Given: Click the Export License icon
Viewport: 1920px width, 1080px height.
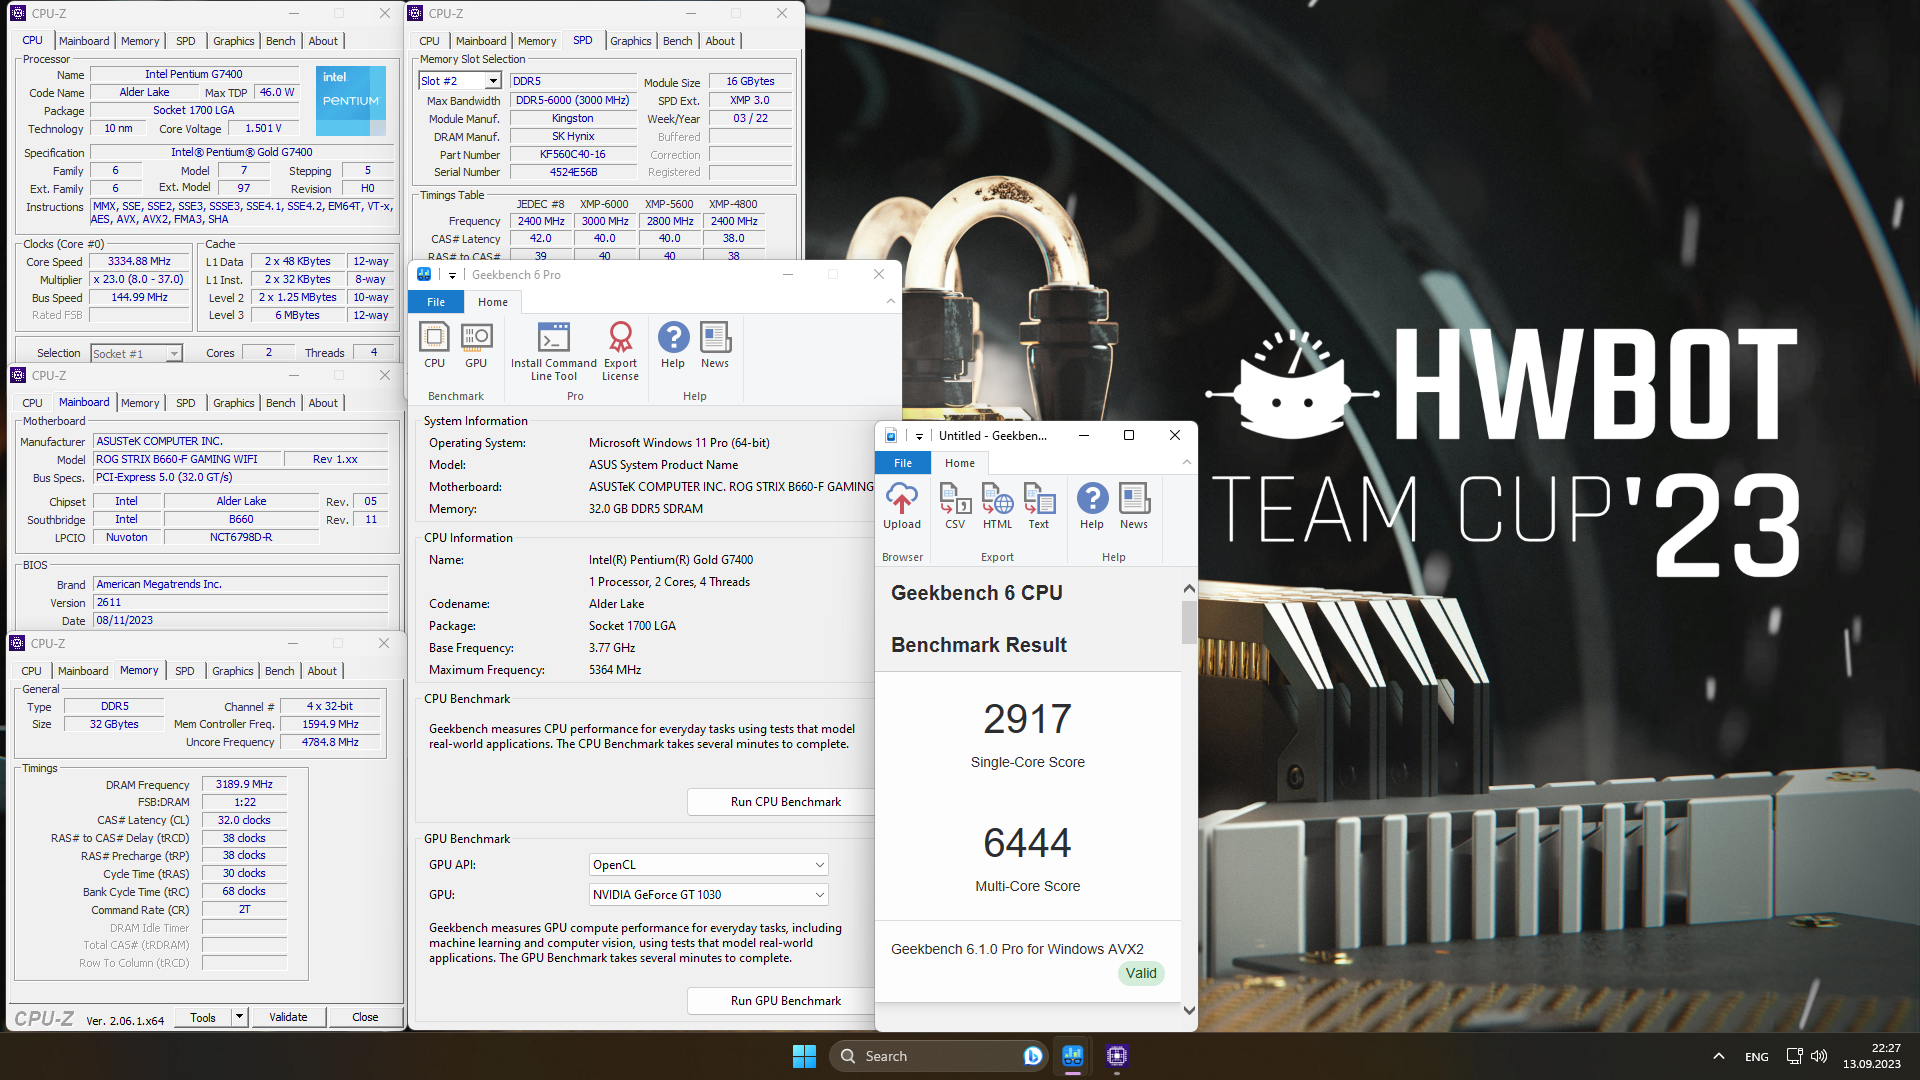Looking at the screenshot, I should tap(620, 351).
